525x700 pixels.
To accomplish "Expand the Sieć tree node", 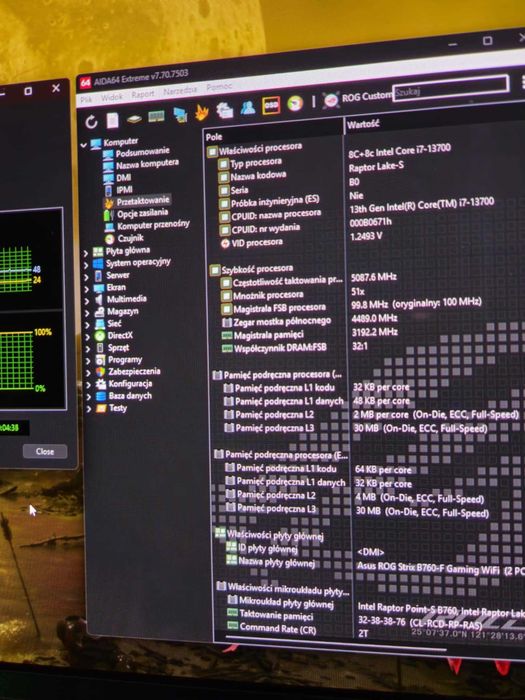I will tap(88, 325).
